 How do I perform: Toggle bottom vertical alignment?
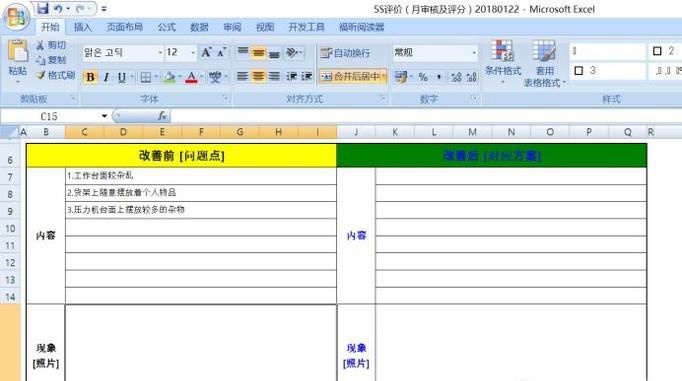click(274, 53)
